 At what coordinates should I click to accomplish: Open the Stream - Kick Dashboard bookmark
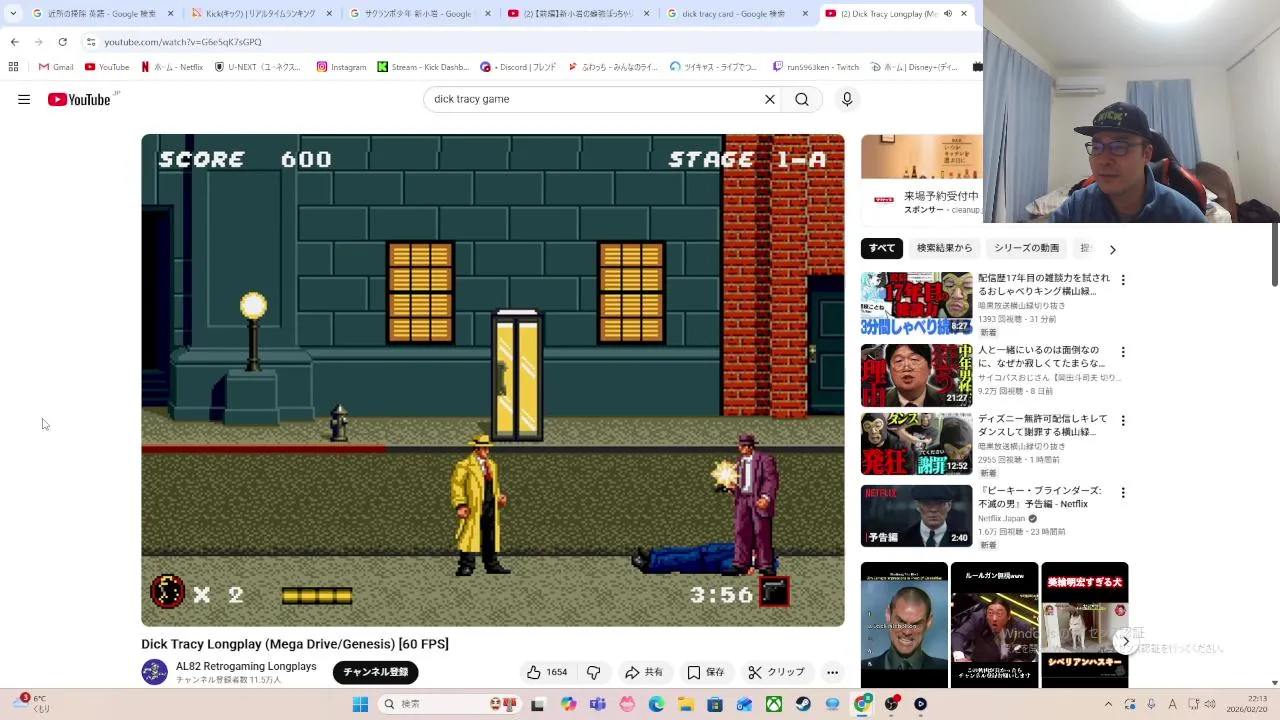point(423,67)
